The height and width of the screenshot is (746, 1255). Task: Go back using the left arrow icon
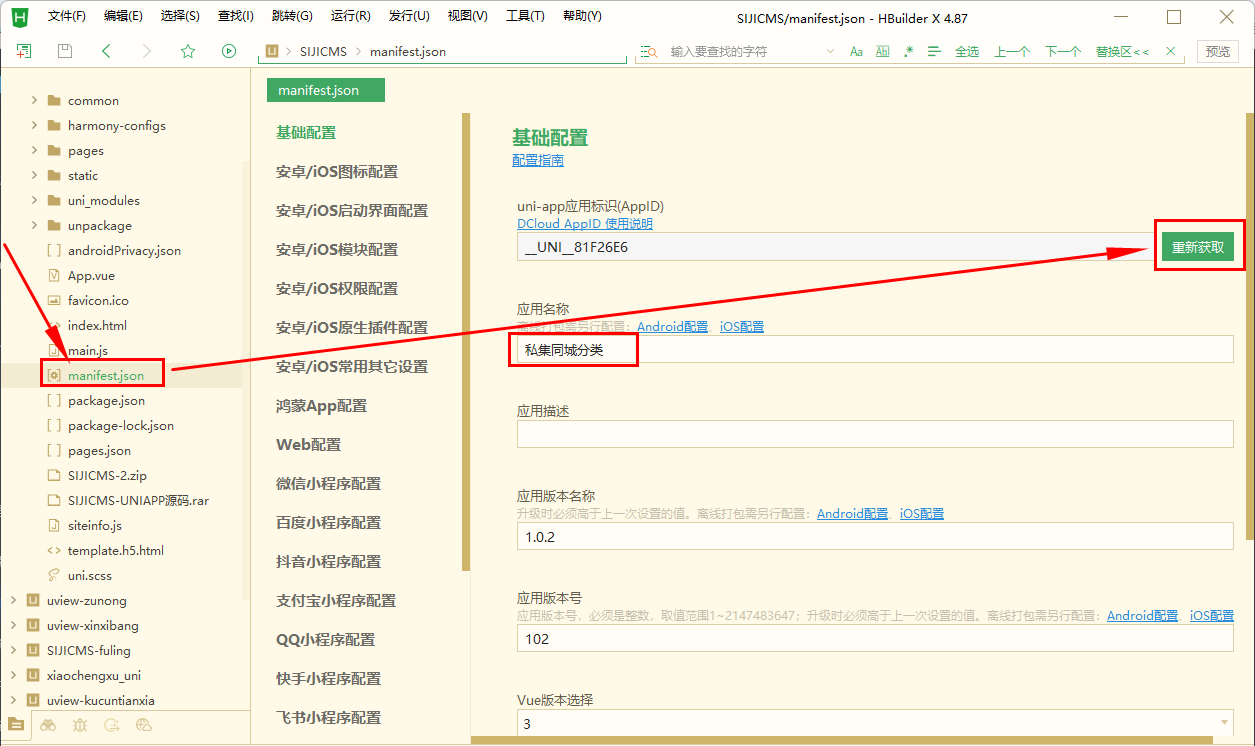click(x=106, y=51)
